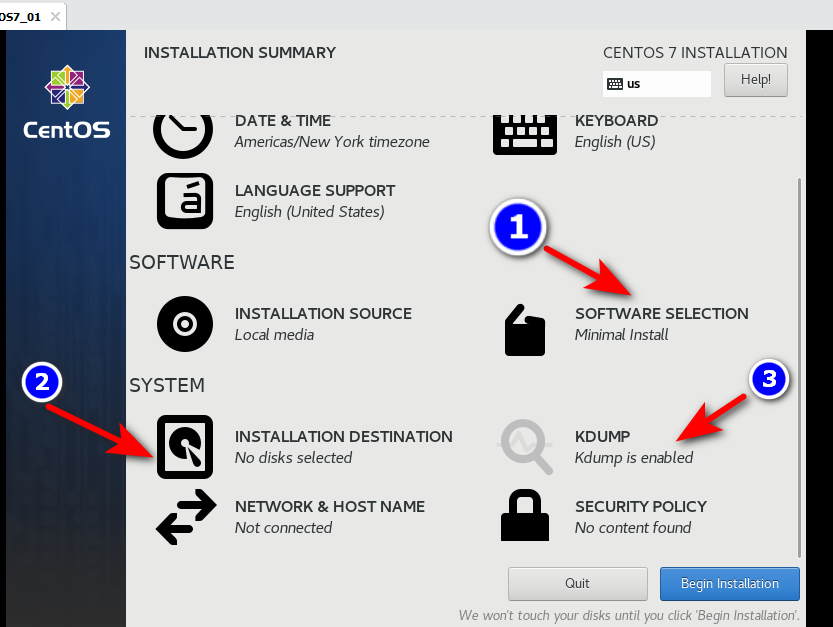The image size is (833, 627).
Task: Select the NETWORK & HOST NAME label
Action: click(330, 507)
